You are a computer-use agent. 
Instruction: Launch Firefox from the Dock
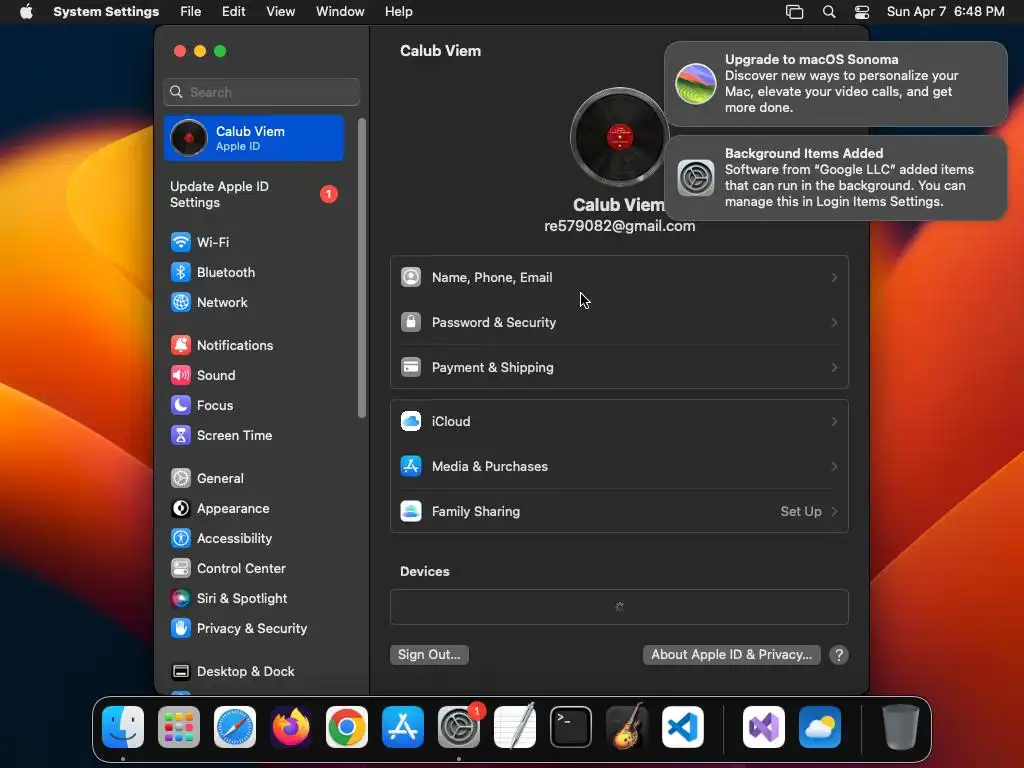pyautogui.click(x=291, y=727)
